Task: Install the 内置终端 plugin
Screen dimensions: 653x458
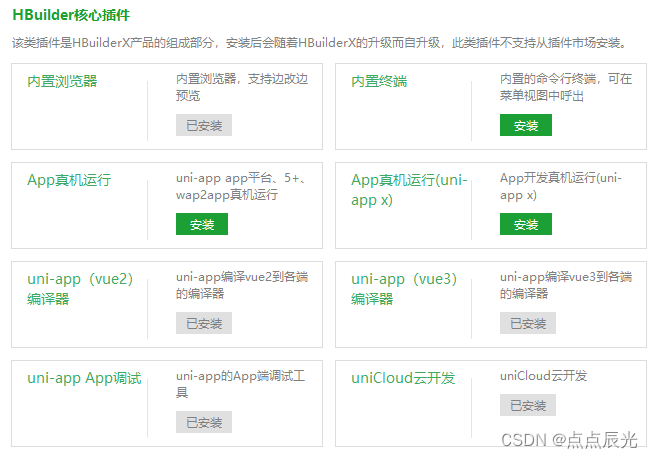Action: pos(526,125)
